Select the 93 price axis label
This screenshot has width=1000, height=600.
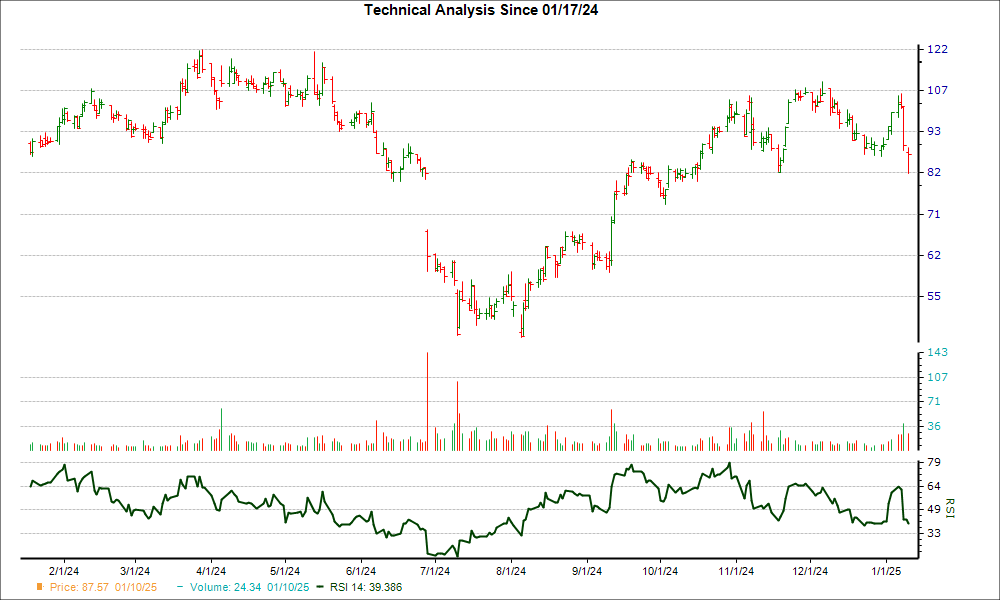click(x=934, y=131)
